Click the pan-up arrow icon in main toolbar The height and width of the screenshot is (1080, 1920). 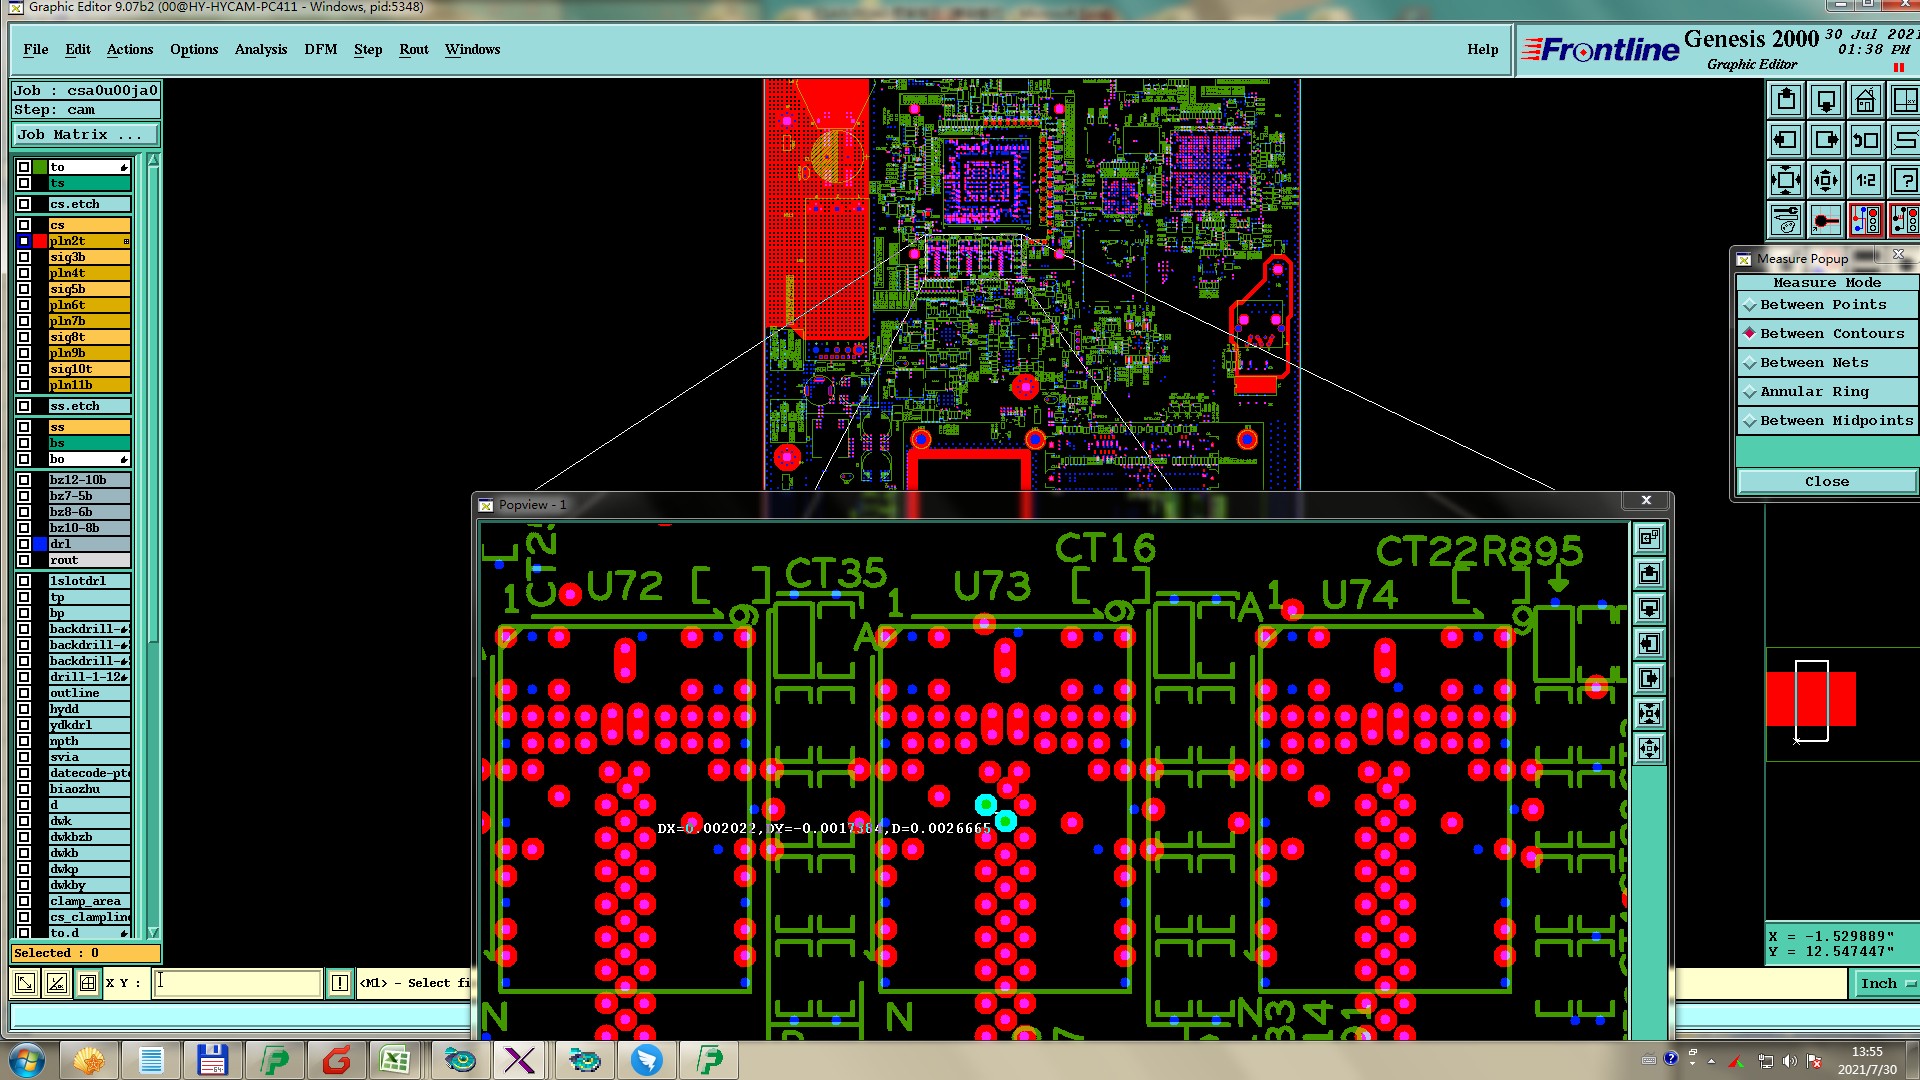pyautogui.click(x=1786, y=101)
